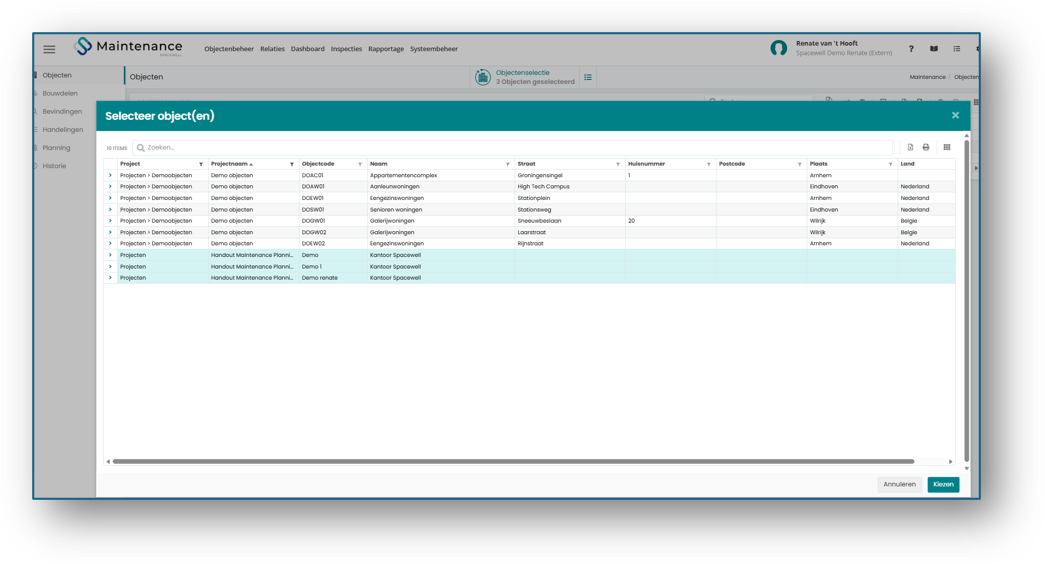Click the user name Renate van 't Hooft
The width and height of the screenshot is (1045, 564).
pyautogui.click(x=826, y=43)
